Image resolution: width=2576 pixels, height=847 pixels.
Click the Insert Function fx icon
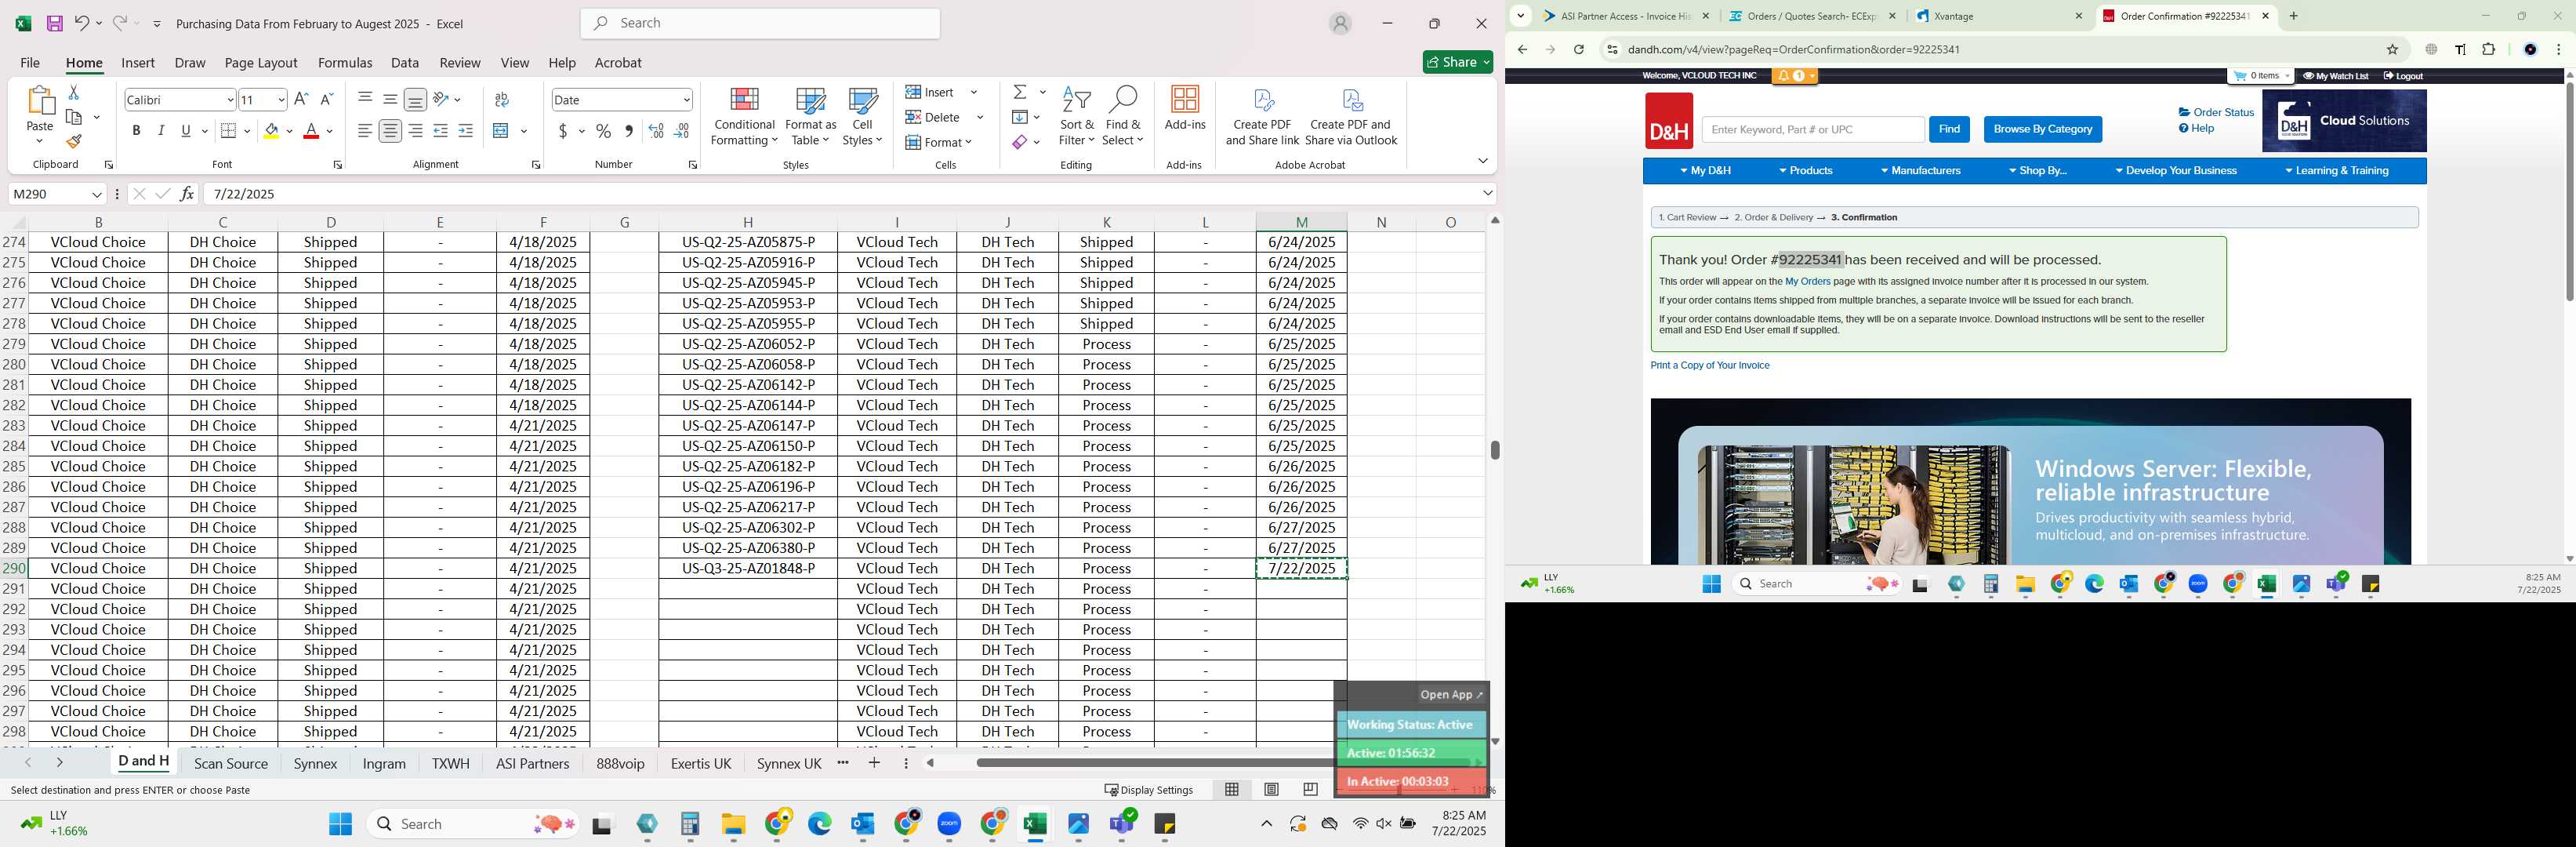point(187,194)
